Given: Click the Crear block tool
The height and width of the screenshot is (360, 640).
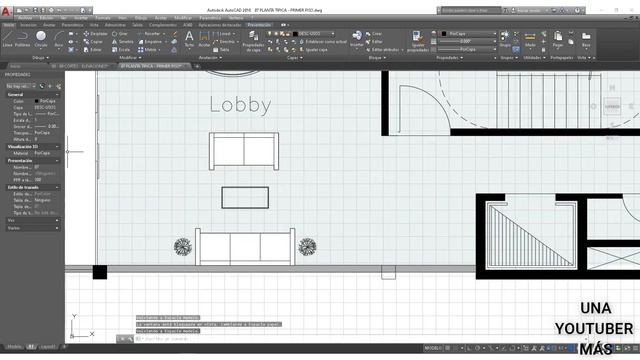Looking at the screenshot, I should 374,34.
